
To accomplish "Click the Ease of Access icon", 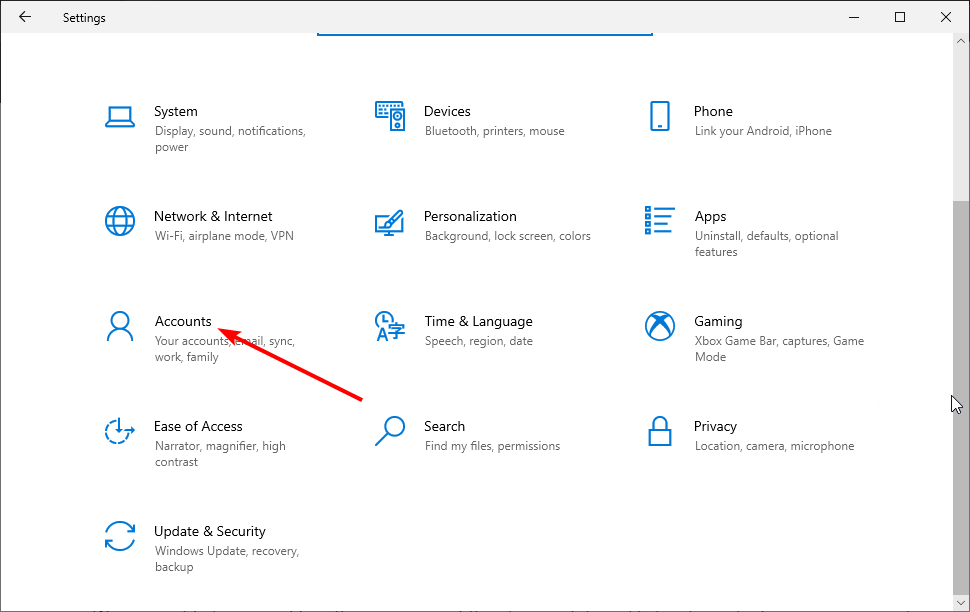I will click(x=119, y=431).
